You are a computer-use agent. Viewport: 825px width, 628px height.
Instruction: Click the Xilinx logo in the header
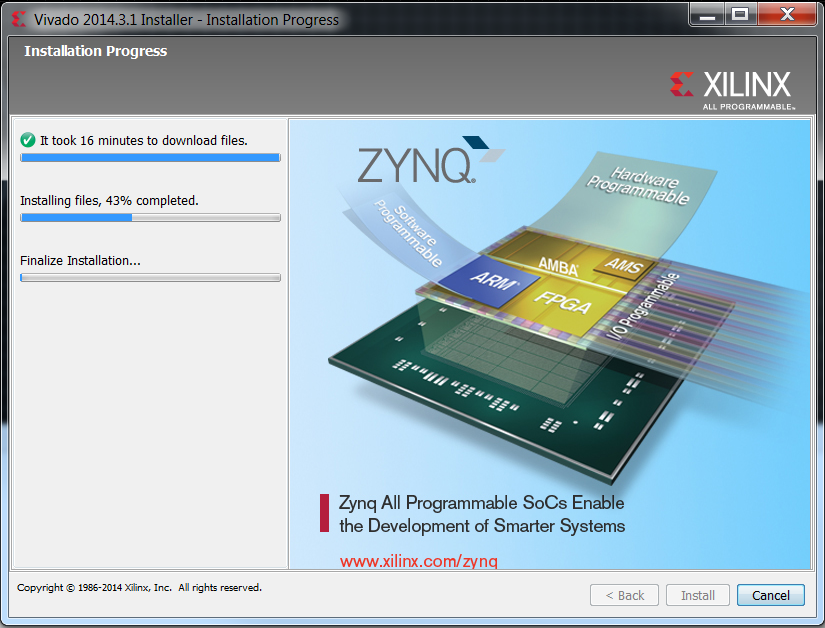pyautogui.click(x=731, y=90)
